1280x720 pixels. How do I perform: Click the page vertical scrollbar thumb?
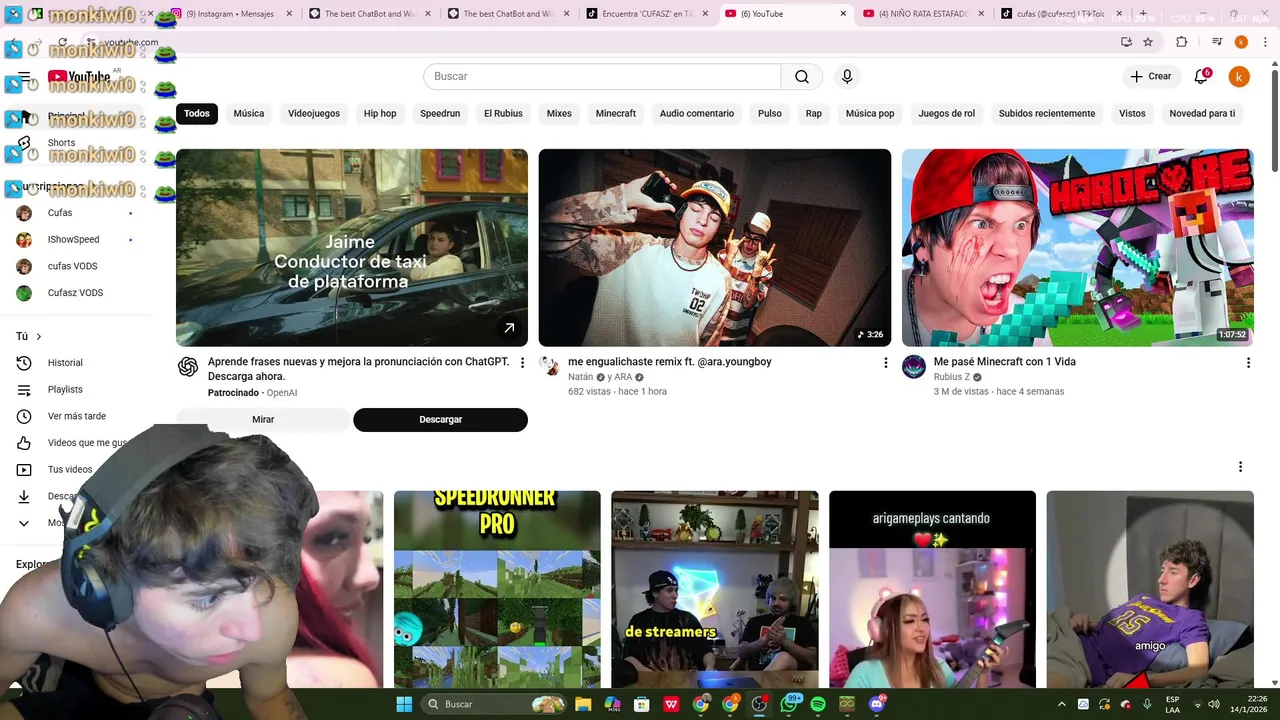(1274, 120)
